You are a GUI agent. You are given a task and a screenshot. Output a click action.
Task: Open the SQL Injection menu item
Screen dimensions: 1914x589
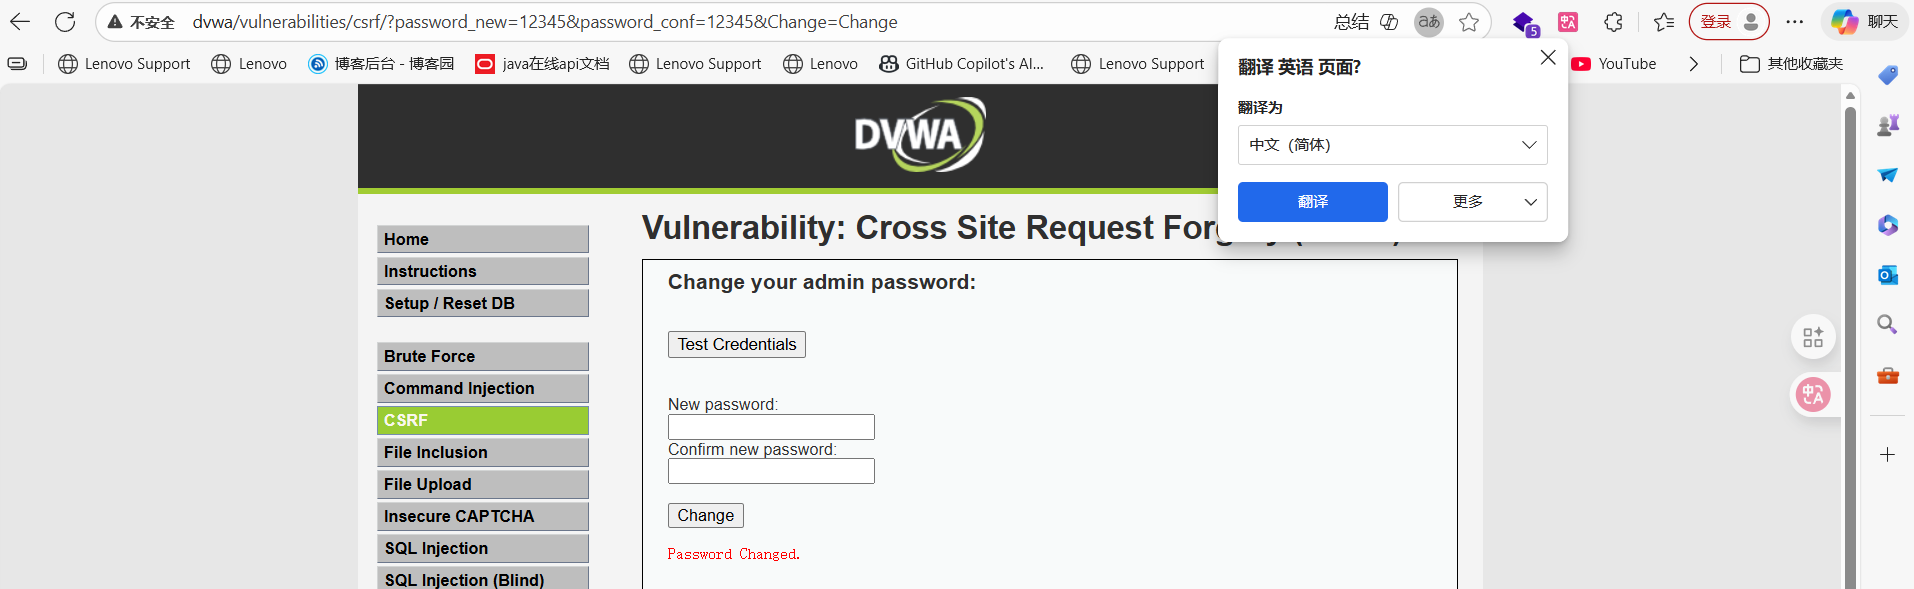coord(482,548)
